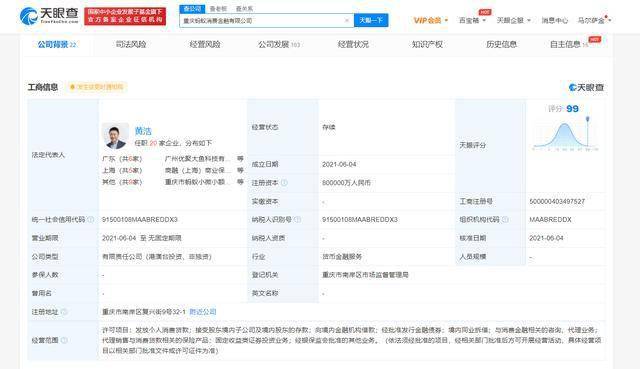Click the score distribution curve chart
This screenshot has height=369, width=640.
tap(565, 133)
